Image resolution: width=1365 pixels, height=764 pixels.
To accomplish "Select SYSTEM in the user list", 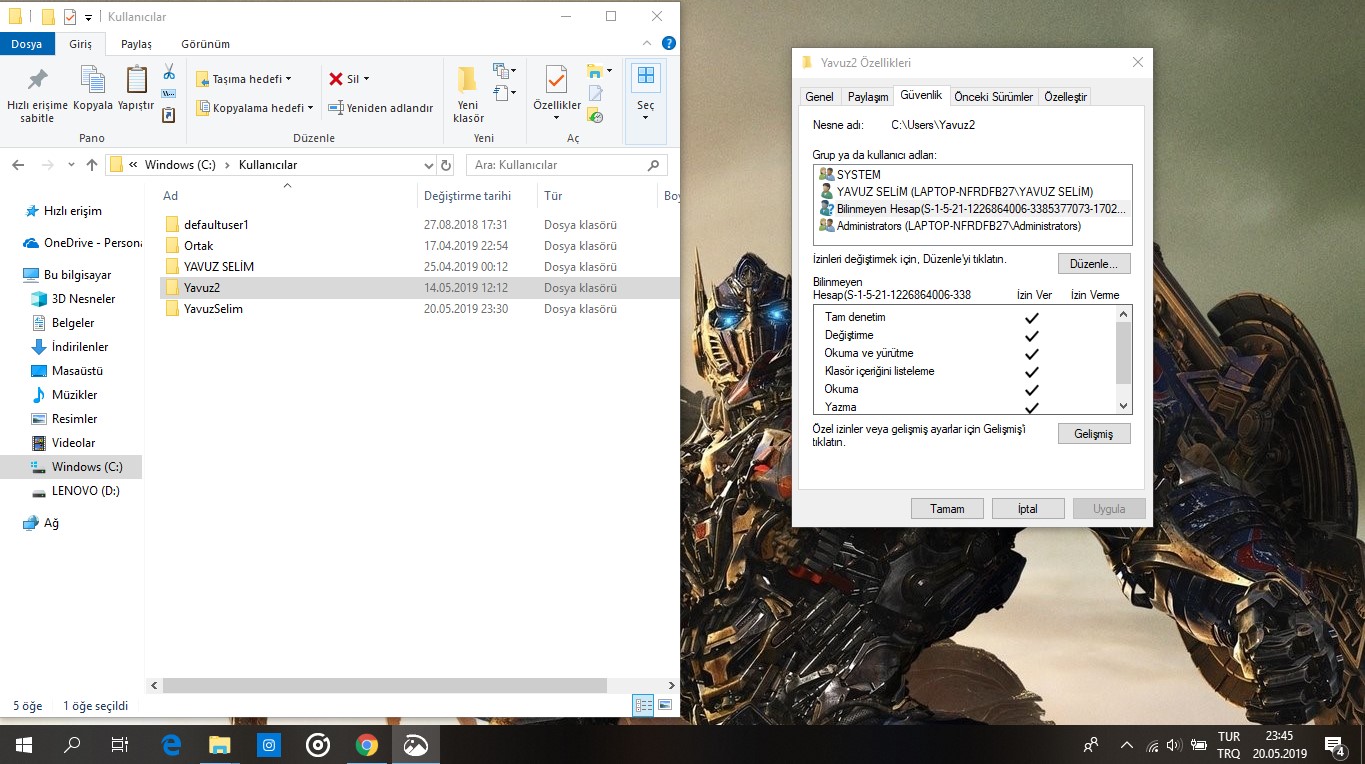I will point(974,175).
